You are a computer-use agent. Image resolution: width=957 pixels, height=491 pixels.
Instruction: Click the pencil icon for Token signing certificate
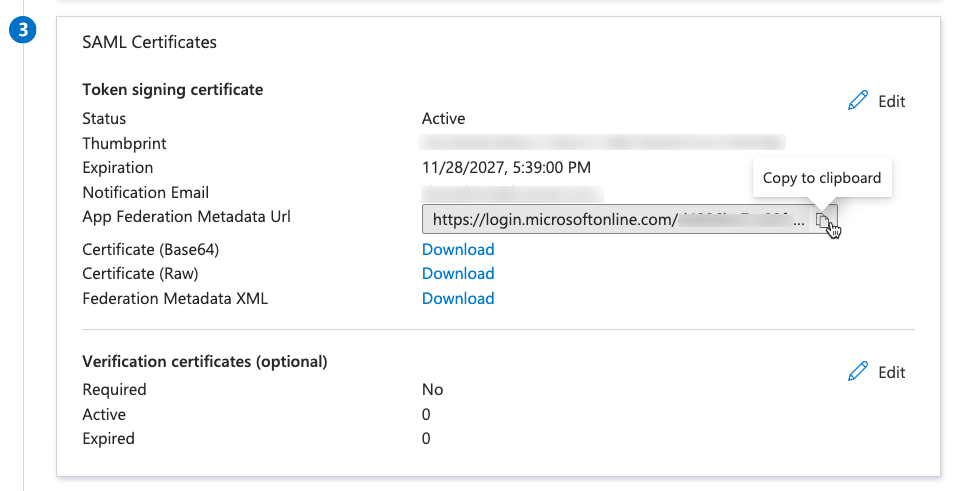coord(858,101)
